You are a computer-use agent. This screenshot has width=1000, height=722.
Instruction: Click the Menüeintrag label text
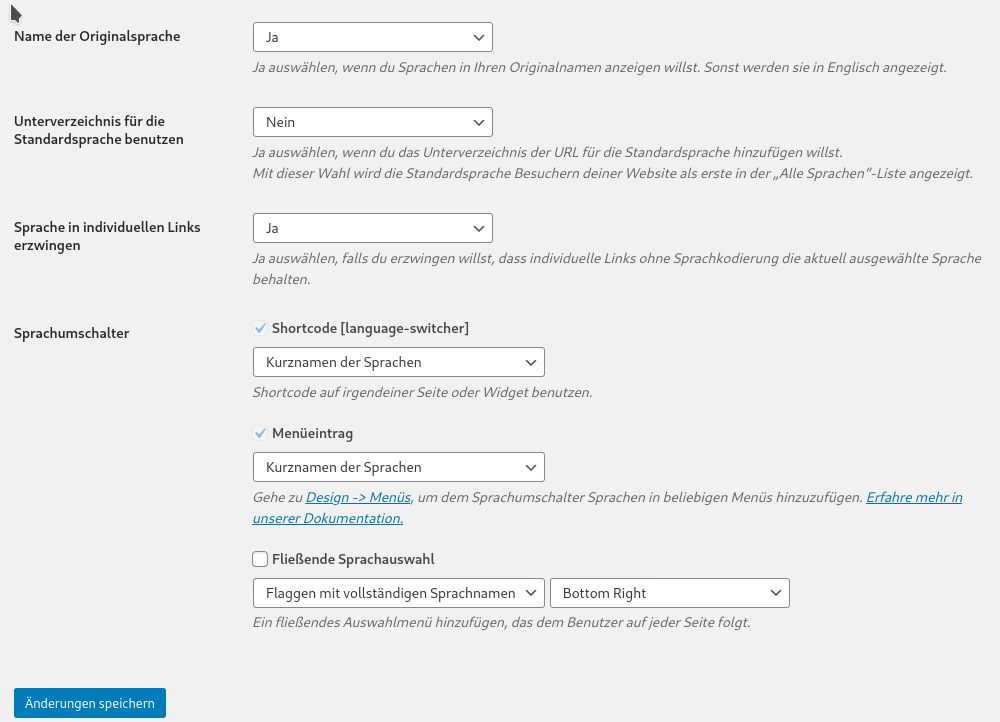pyautogui.click(x=312, y=434)
